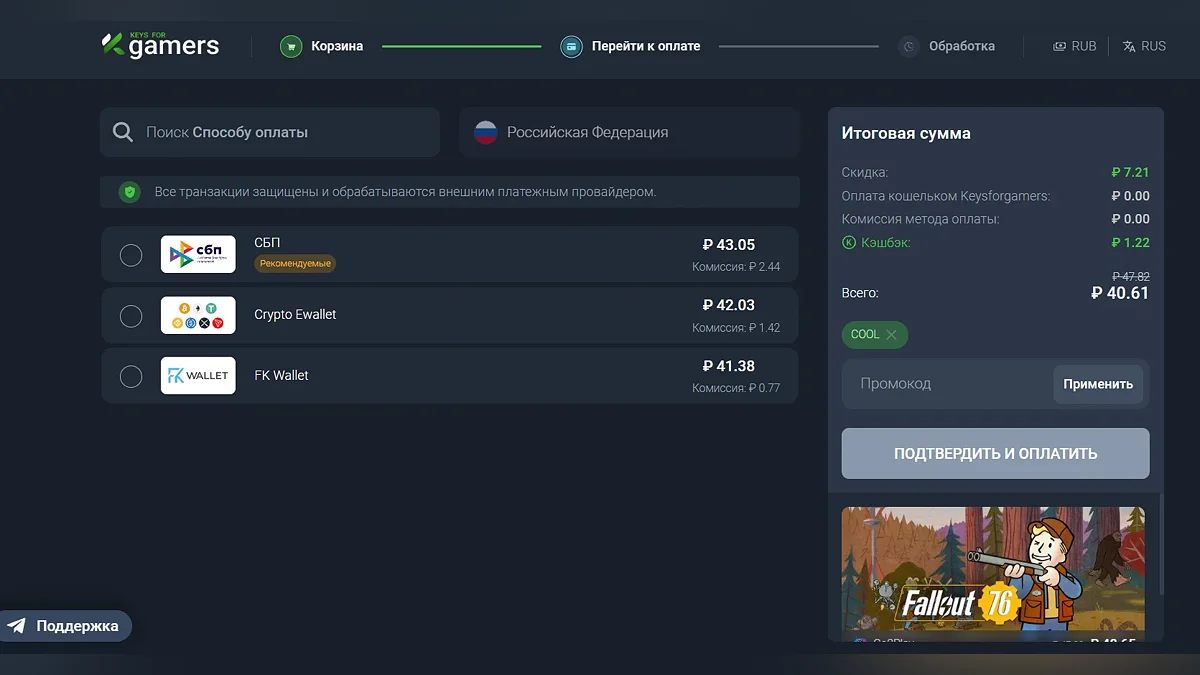Click the Комиссия: ₽ 0.77 text
1200x675 pixels.
point(736,388)
